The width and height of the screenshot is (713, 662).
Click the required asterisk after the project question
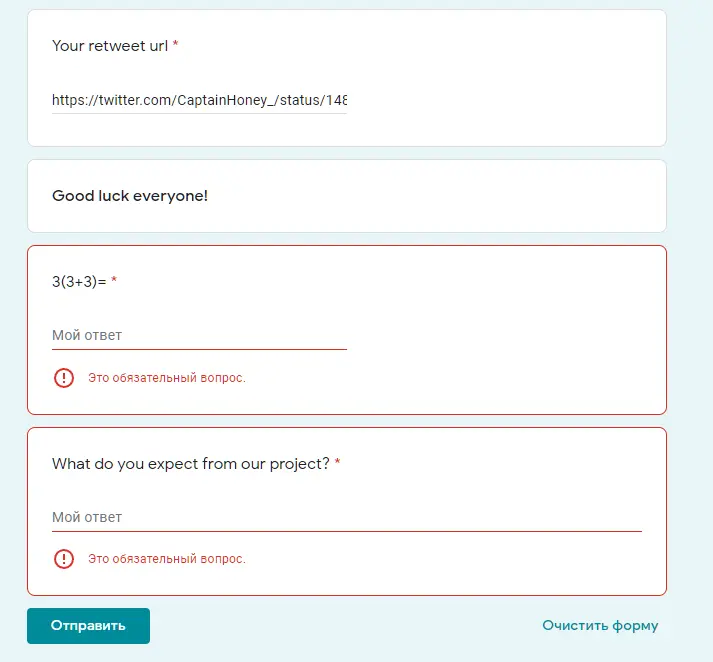[x=337, y=462]
